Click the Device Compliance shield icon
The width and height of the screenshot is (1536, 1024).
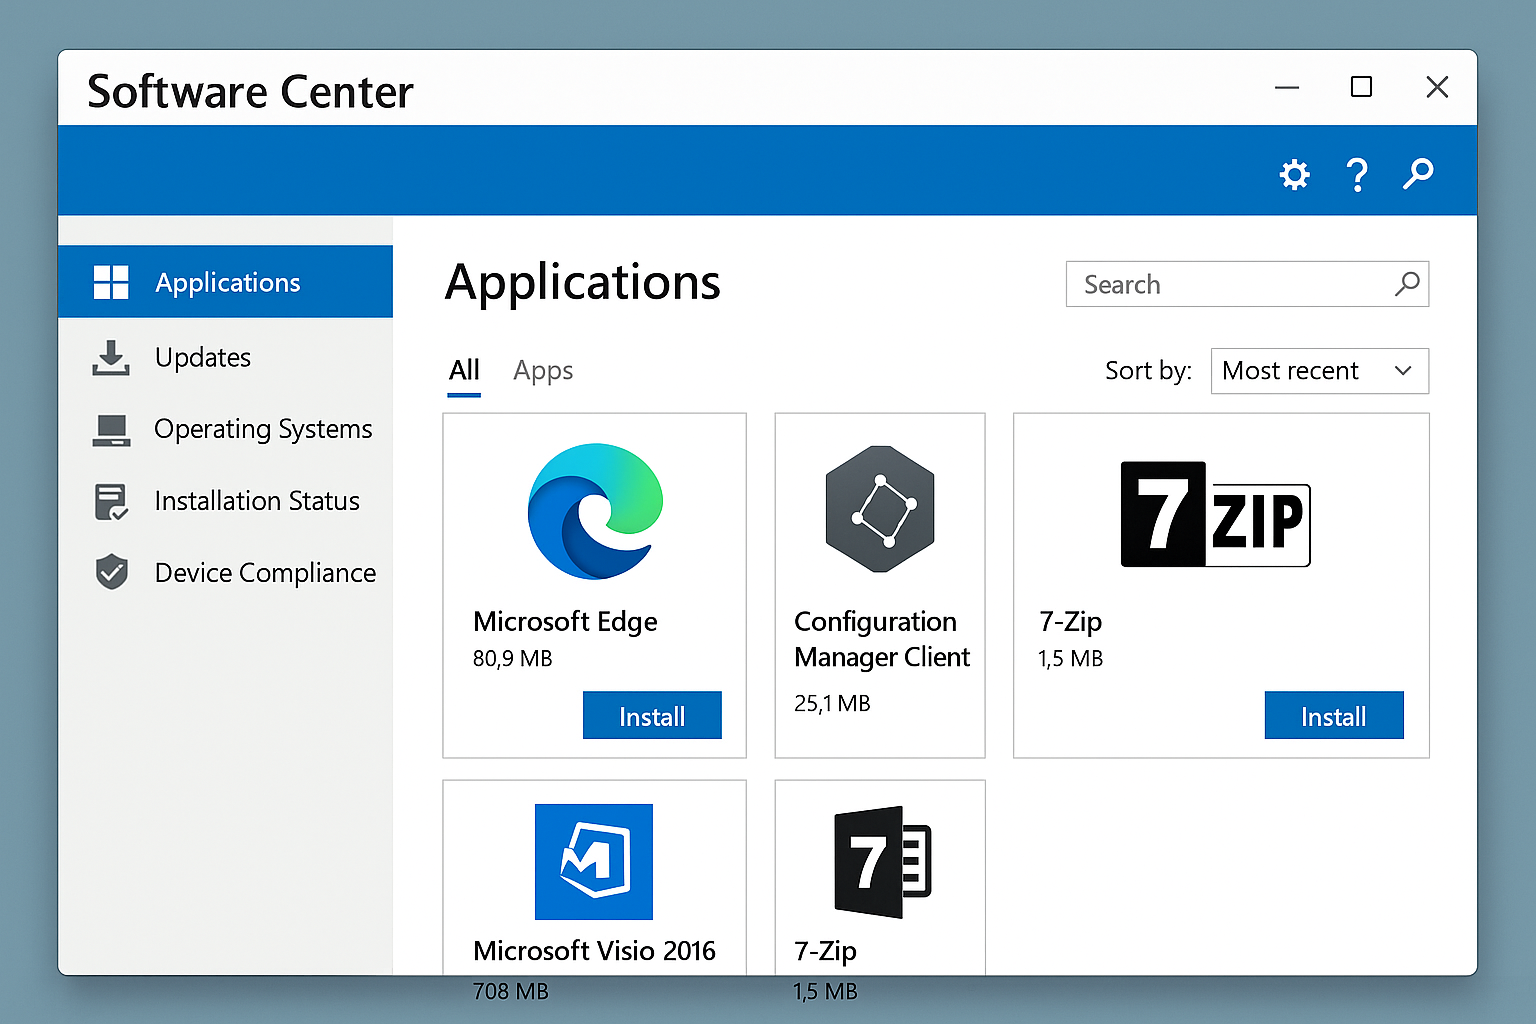(x=110, y=572)
